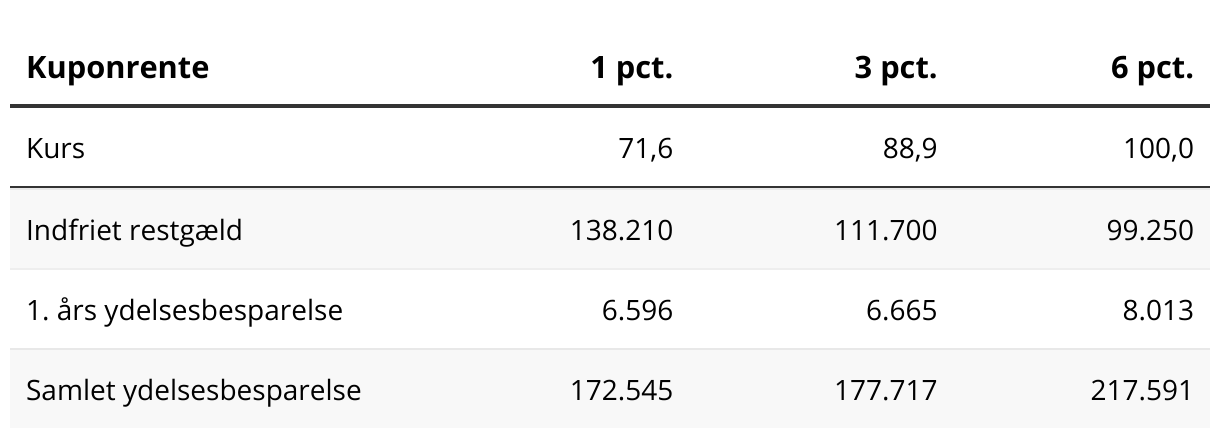Click the Kuponrente column header
1220x438 pixels.
click(x=118, y=68)
